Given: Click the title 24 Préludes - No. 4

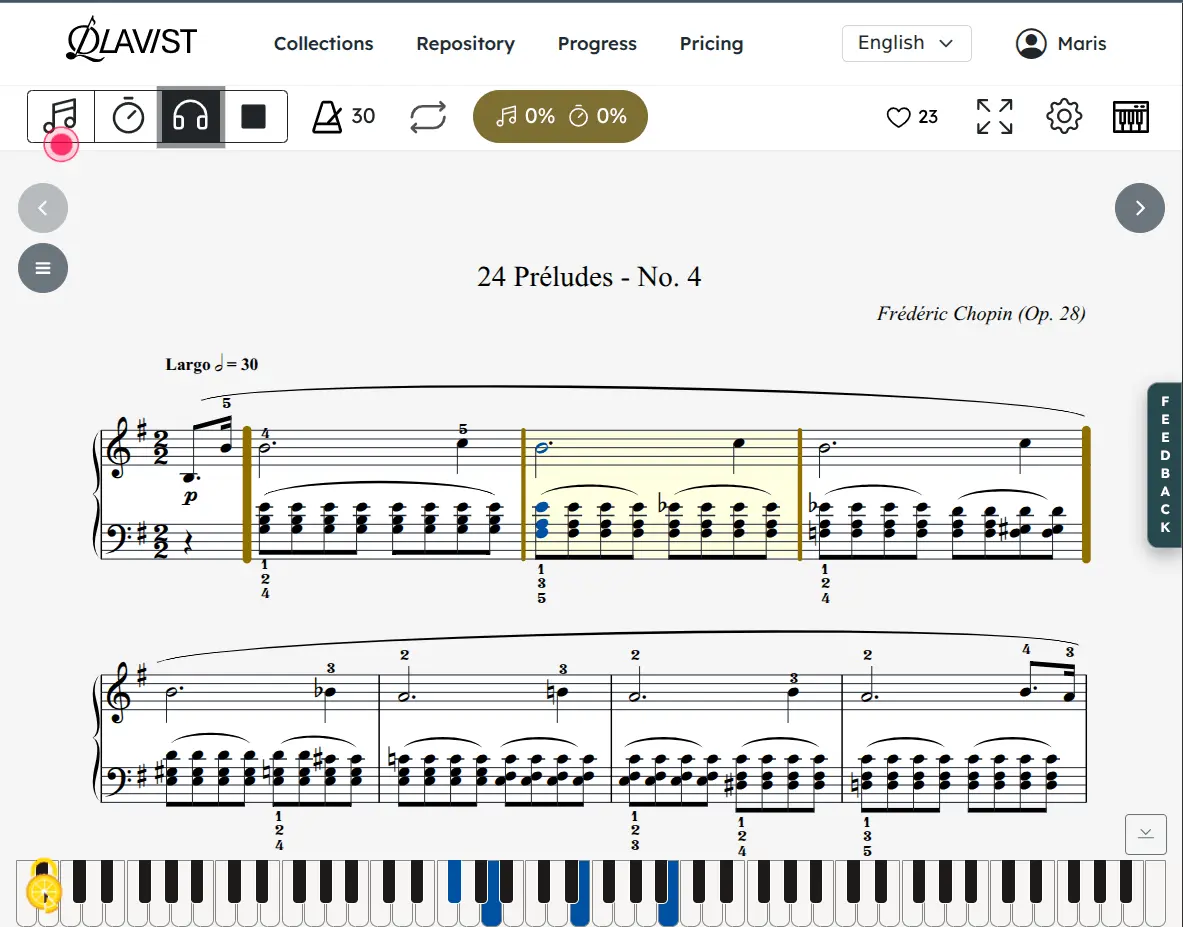Looking at the screenshot, I should point(589,277).
